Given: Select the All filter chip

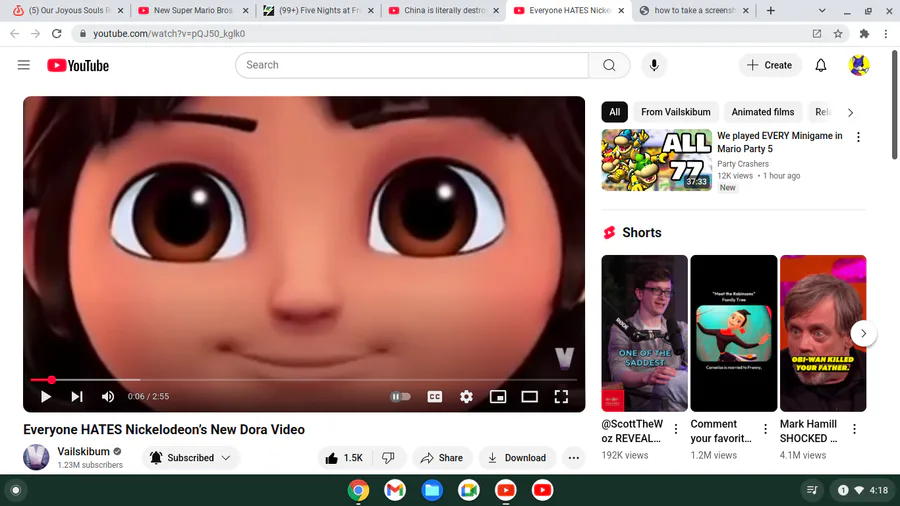Looking at the screenshot, I should click(x=614, y=112).
